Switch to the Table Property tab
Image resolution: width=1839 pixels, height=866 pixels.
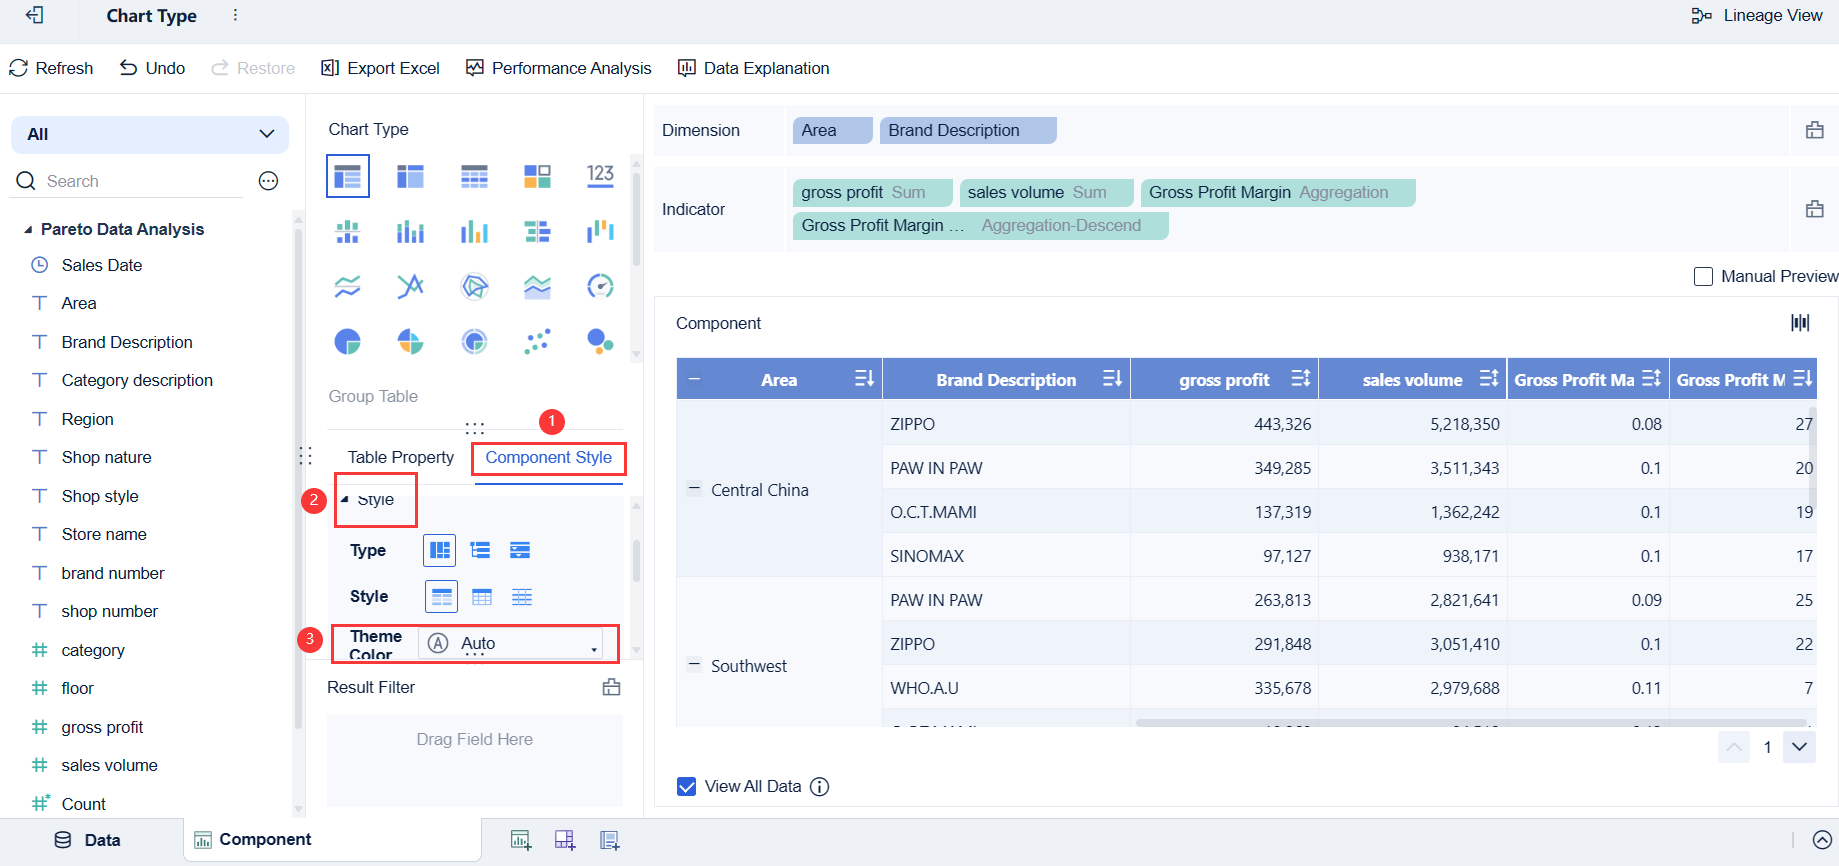(400, 457)
